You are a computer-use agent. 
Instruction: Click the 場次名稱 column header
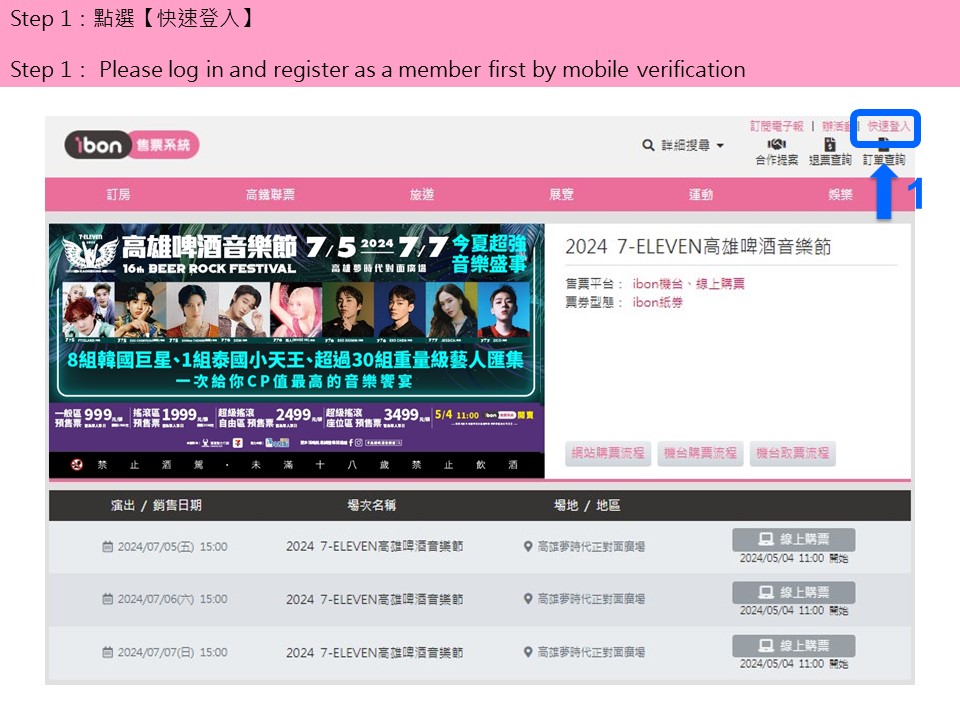coord(372,505)
